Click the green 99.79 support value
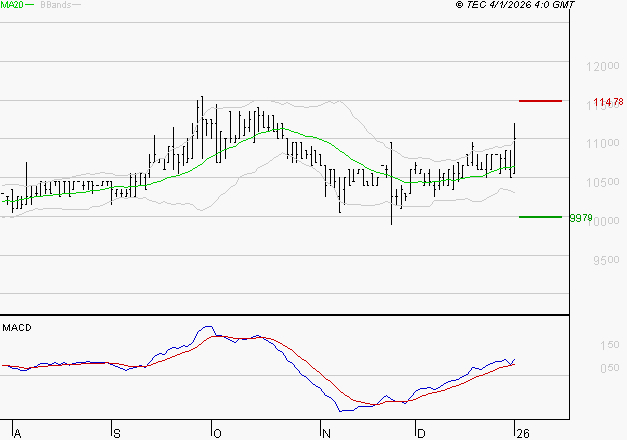 pos(581,218)
